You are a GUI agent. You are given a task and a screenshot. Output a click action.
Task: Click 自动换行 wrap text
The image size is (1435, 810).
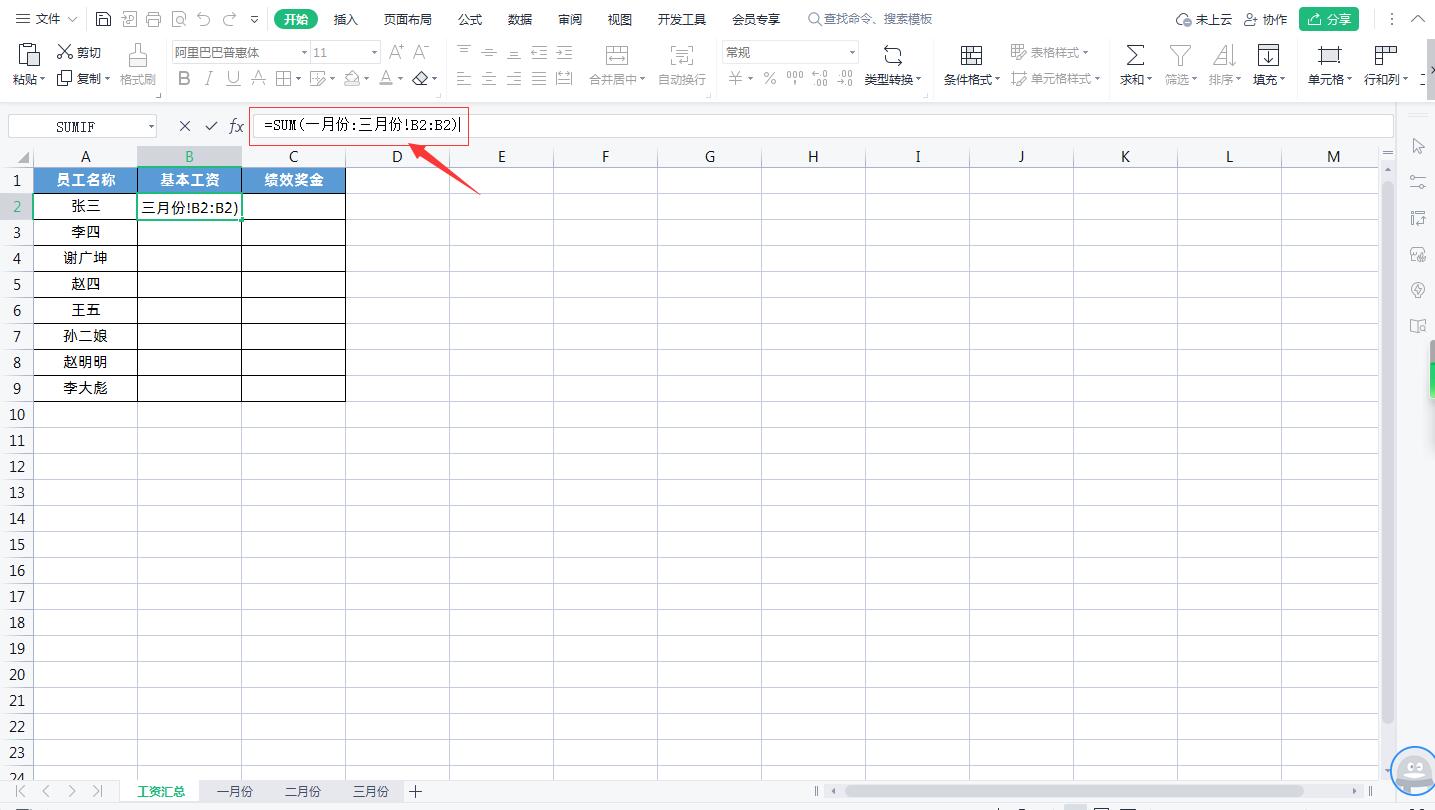coord(681,65)
